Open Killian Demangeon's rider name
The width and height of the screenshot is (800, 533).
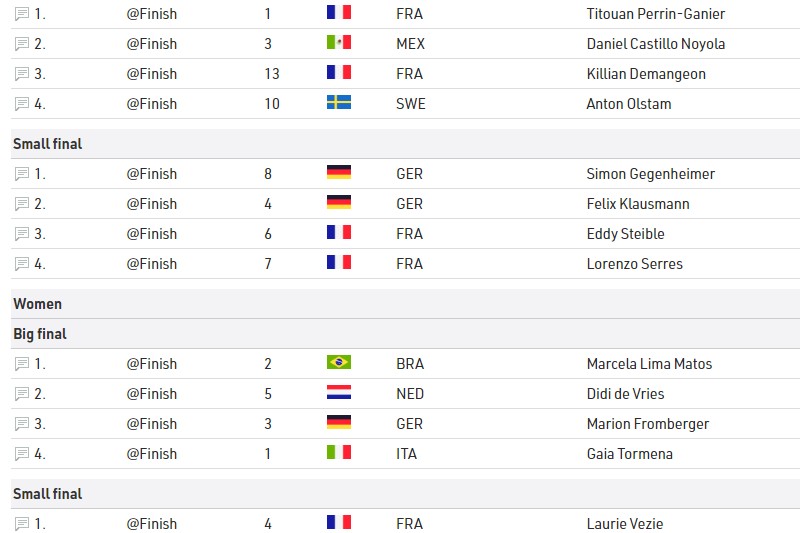pyautogui.click(x=646, y=74)
